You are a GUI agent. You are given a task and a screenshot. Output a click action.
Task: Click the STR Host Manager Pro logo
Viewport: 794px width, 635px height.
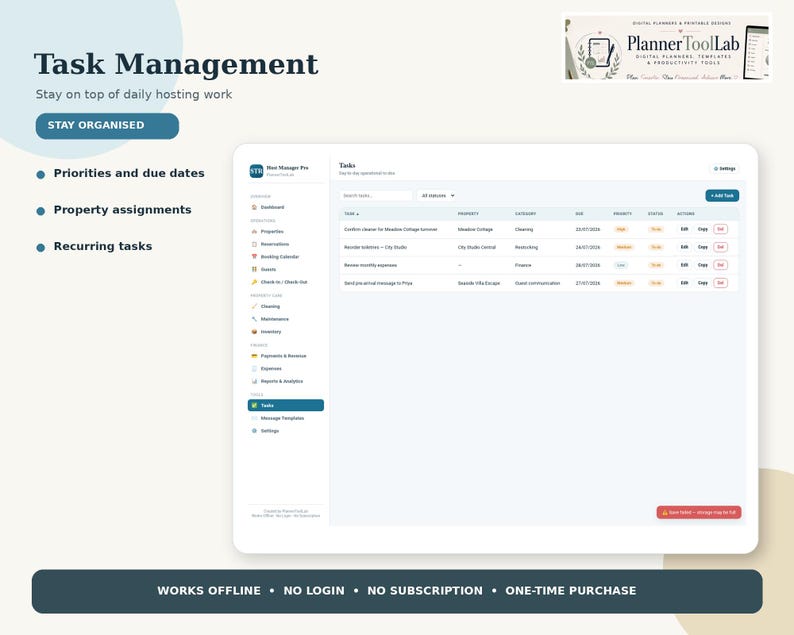[256, 171]
